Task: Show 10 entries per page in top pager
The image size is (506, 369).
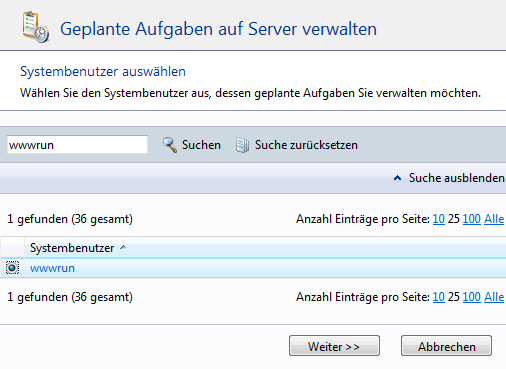Action: (439, 219)
